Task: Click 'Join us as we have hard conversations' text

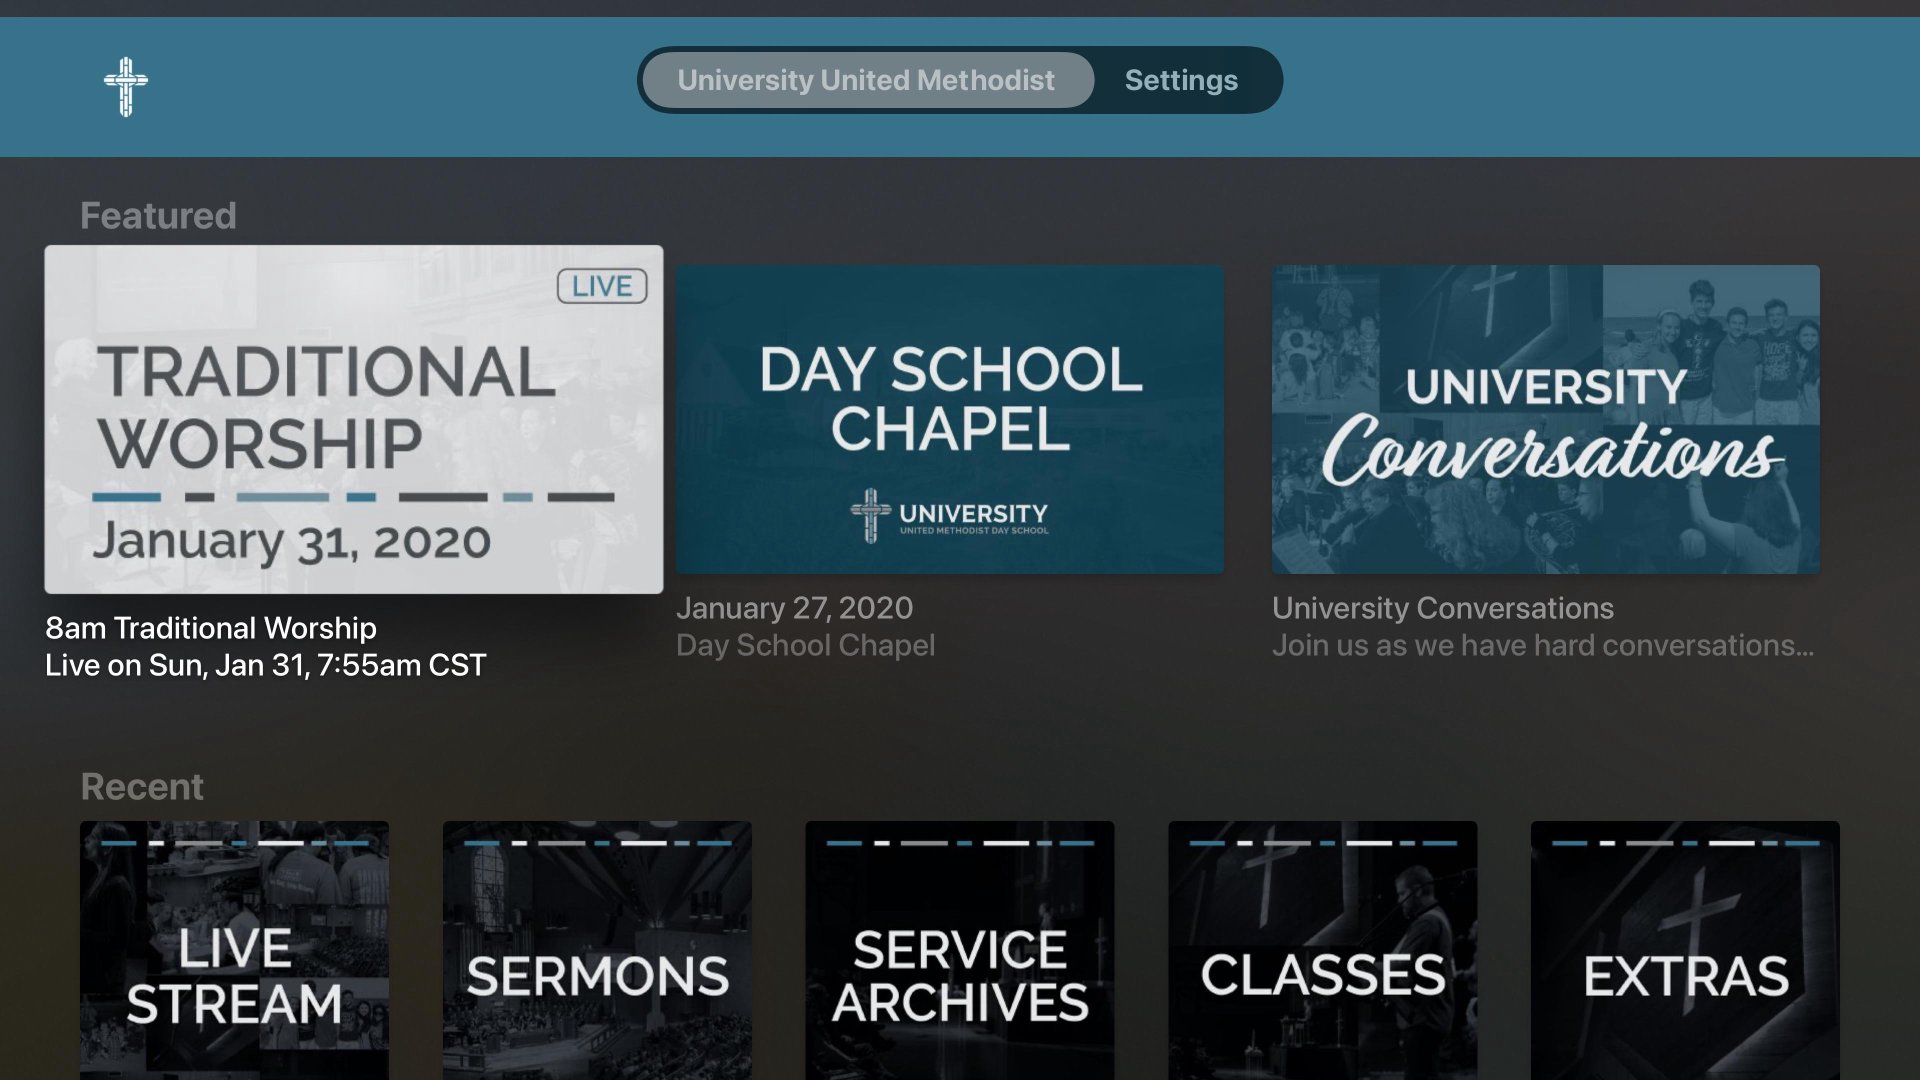Action: click(1543, 646)
